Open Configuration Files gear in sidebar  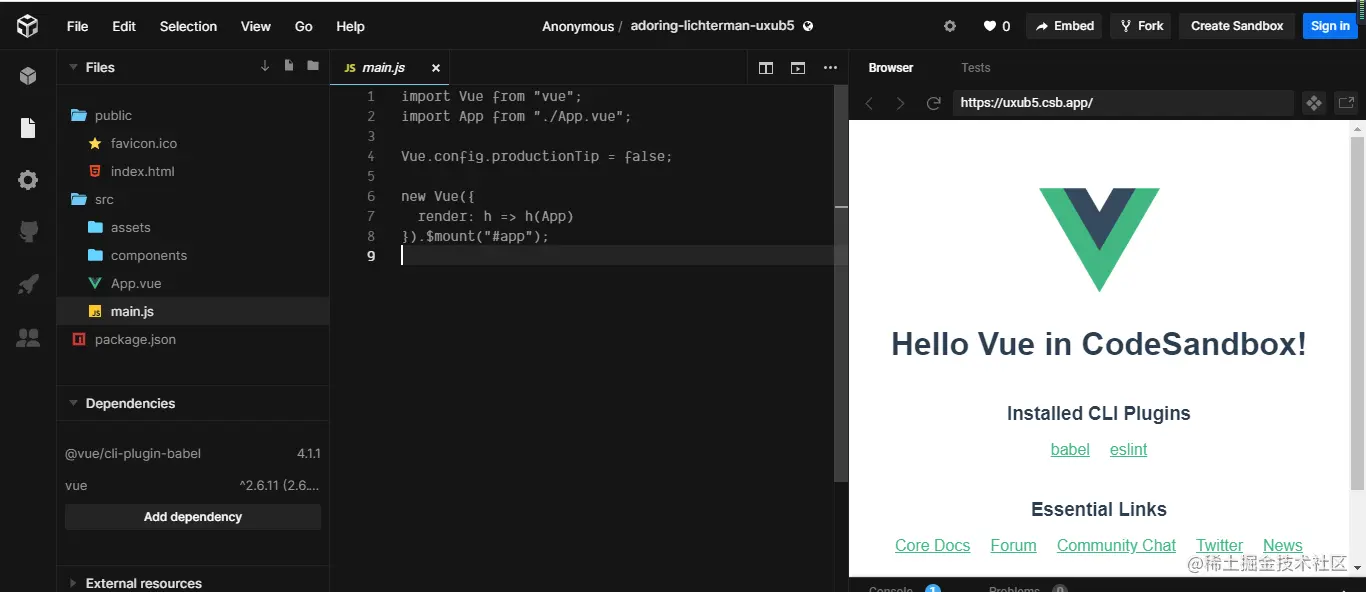(x=28, y=180)
